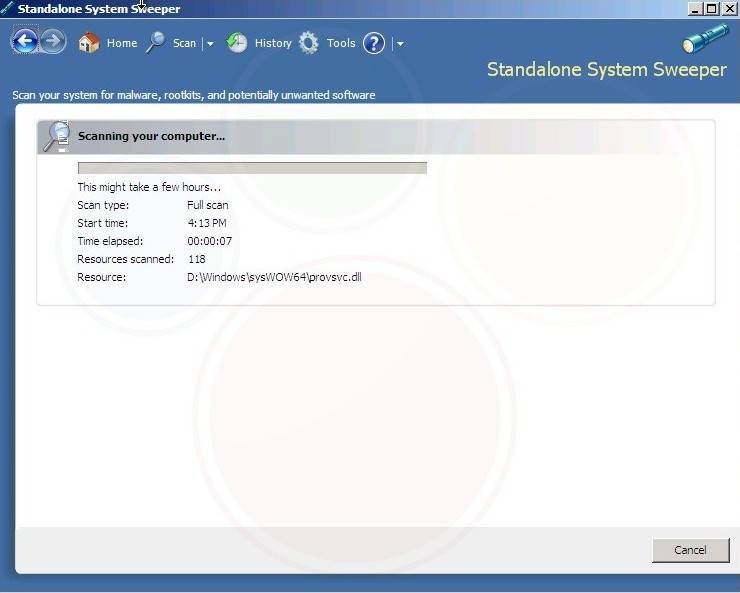740x593 pixels.
Task: Click the scanning magnifier icon in panel header
Action: point(57,136)
